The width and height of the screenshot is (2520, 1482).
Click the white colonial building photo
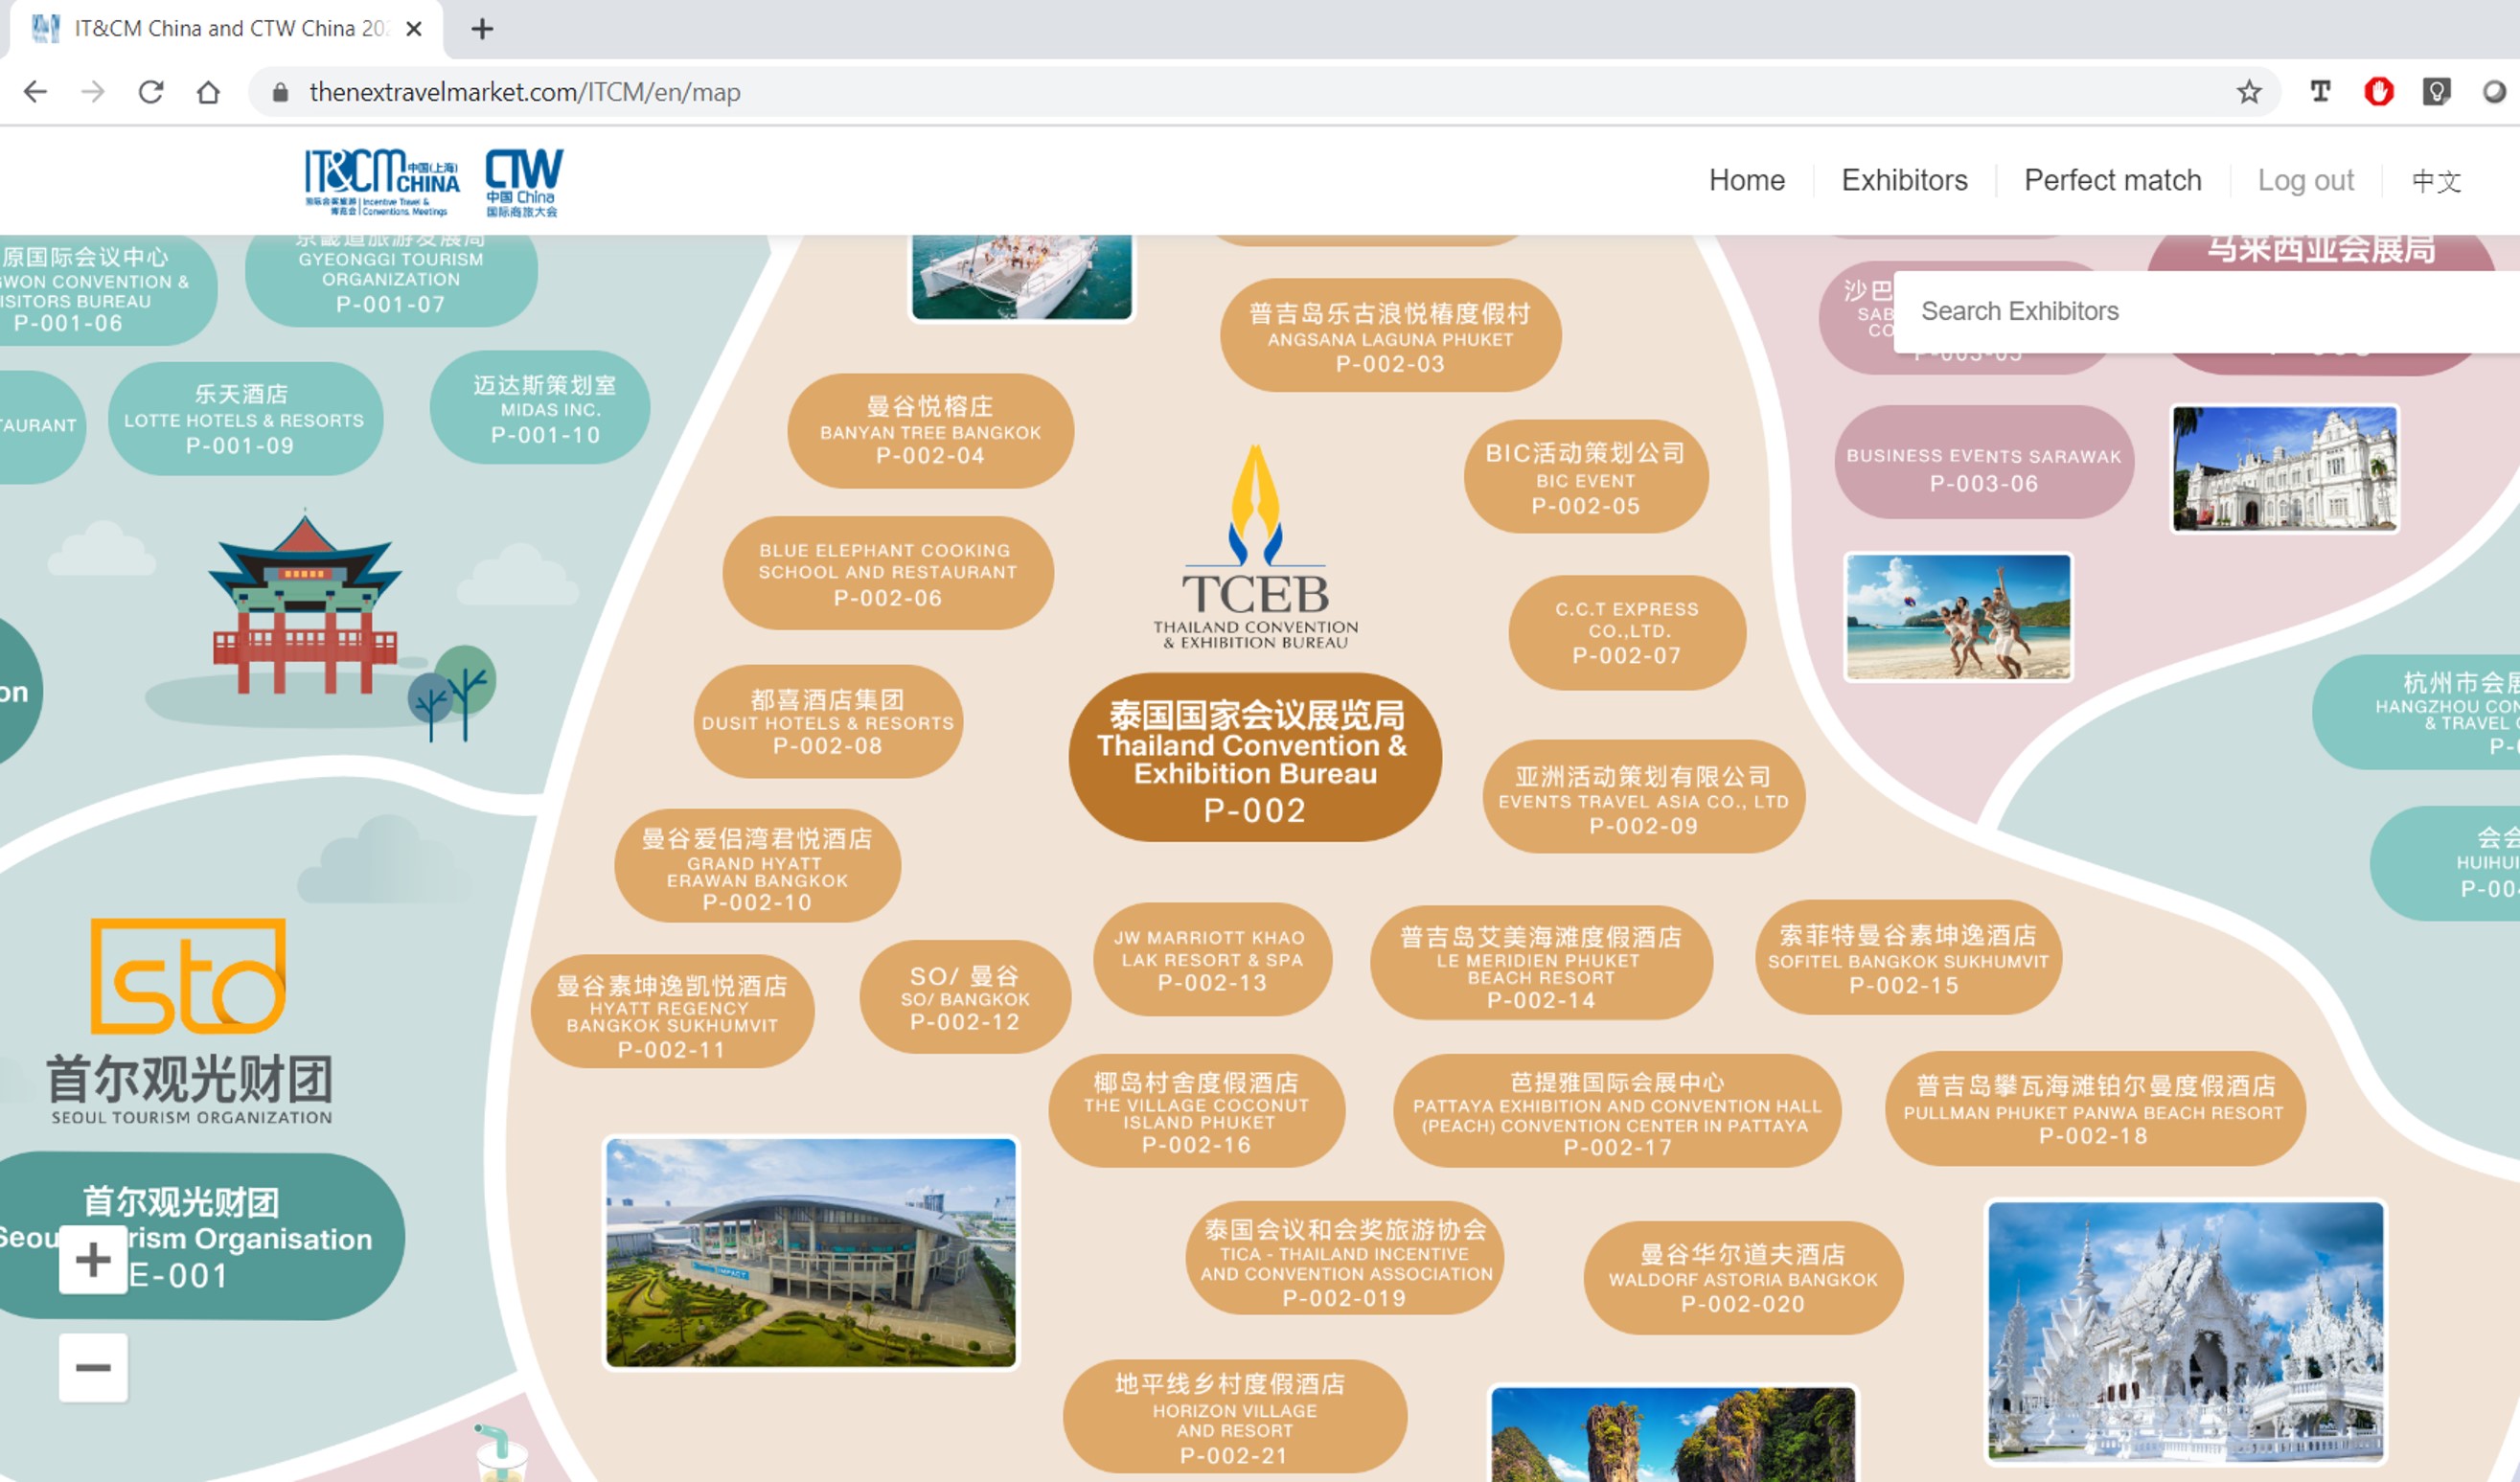tap(2285, 469)
